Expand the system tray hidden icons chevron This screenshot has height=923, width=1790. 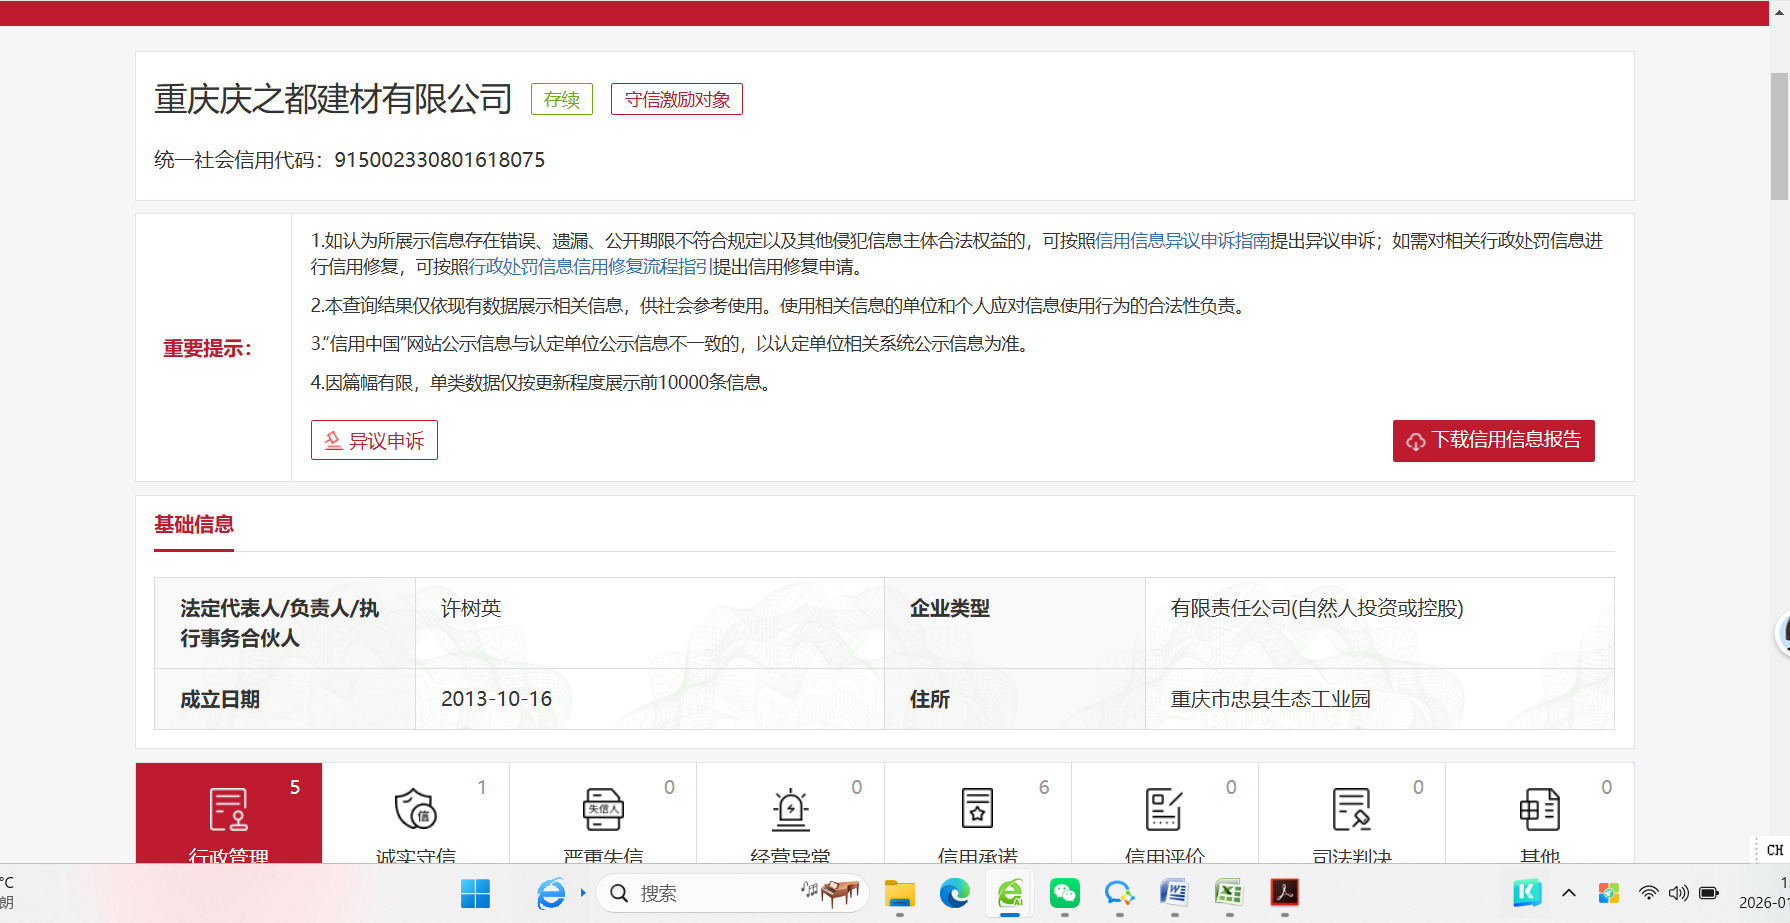1568,893
